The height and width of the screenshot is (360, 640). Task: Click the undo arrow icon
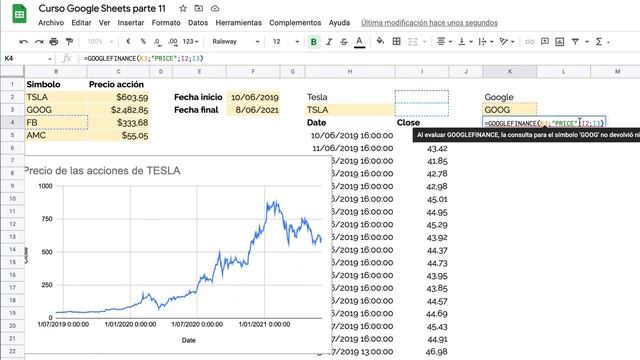(x=23, y=42)
